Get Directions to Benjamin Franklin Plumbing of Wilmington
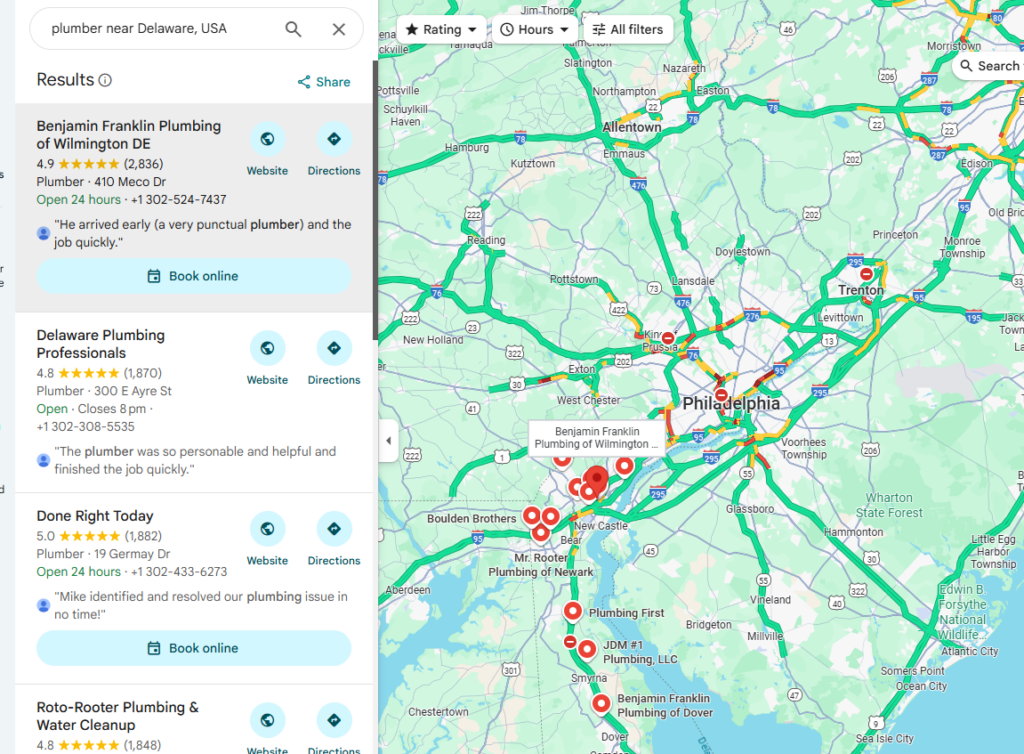 click(x=334, y=139)
